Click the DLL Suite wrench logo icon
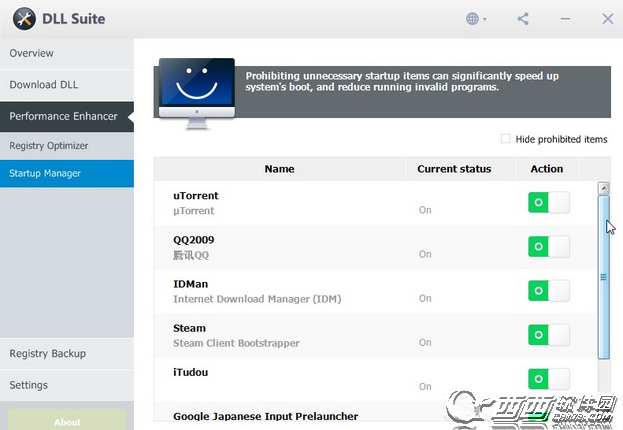This screenshot has width=623, height=430. click(x=24, y=19)
